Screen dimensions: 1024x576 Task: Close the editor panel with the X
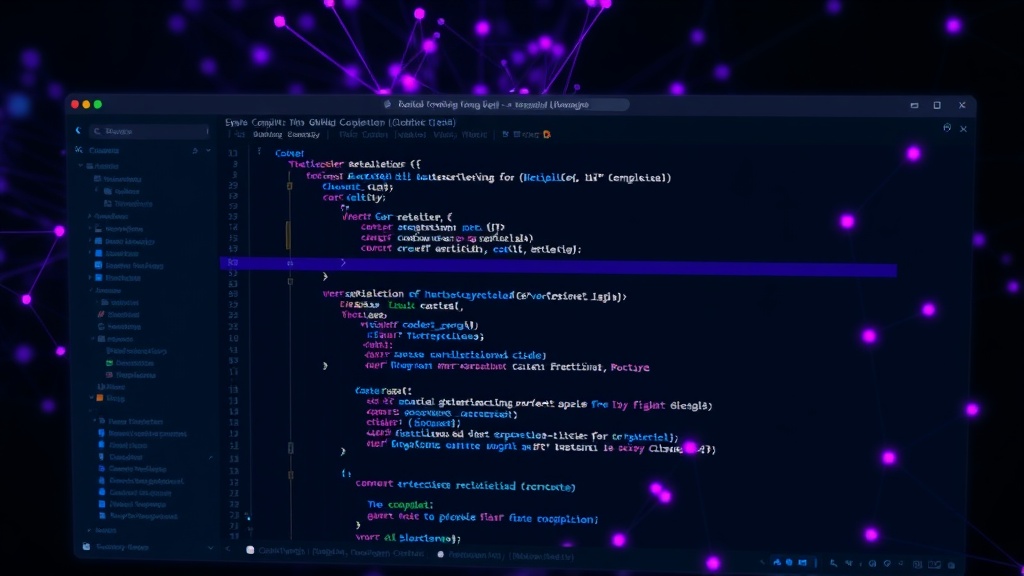(x=963, y=129)
